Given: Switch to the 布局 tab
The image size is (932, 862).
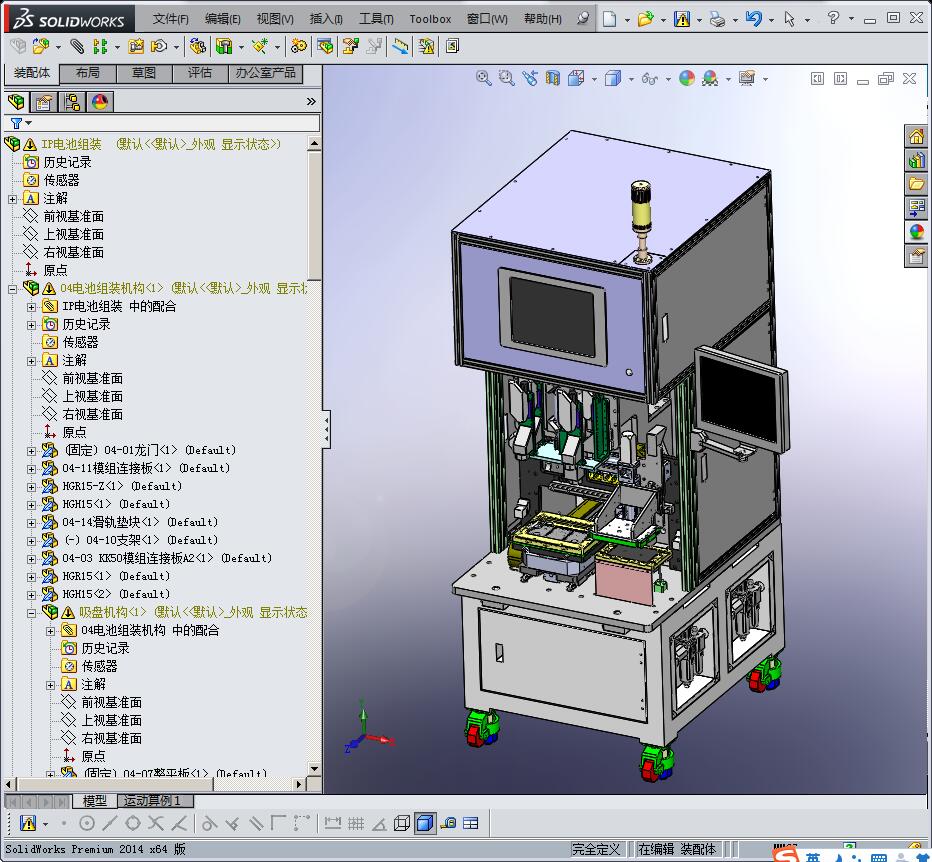Looking at the screenshot, I should tap(87, 73).
